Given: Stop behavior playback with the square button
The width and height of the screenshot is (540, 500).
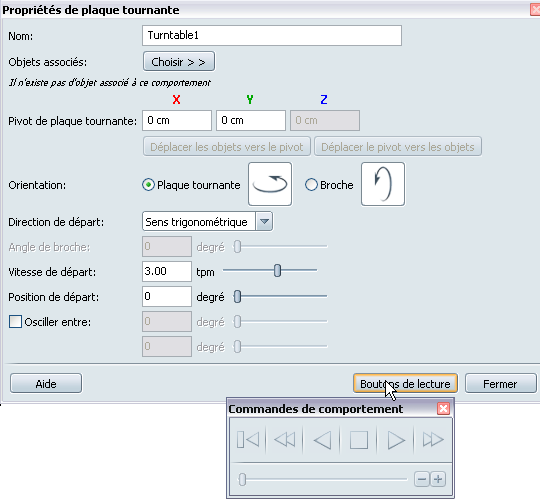Looking at the screenshot, I should point(359,440).
